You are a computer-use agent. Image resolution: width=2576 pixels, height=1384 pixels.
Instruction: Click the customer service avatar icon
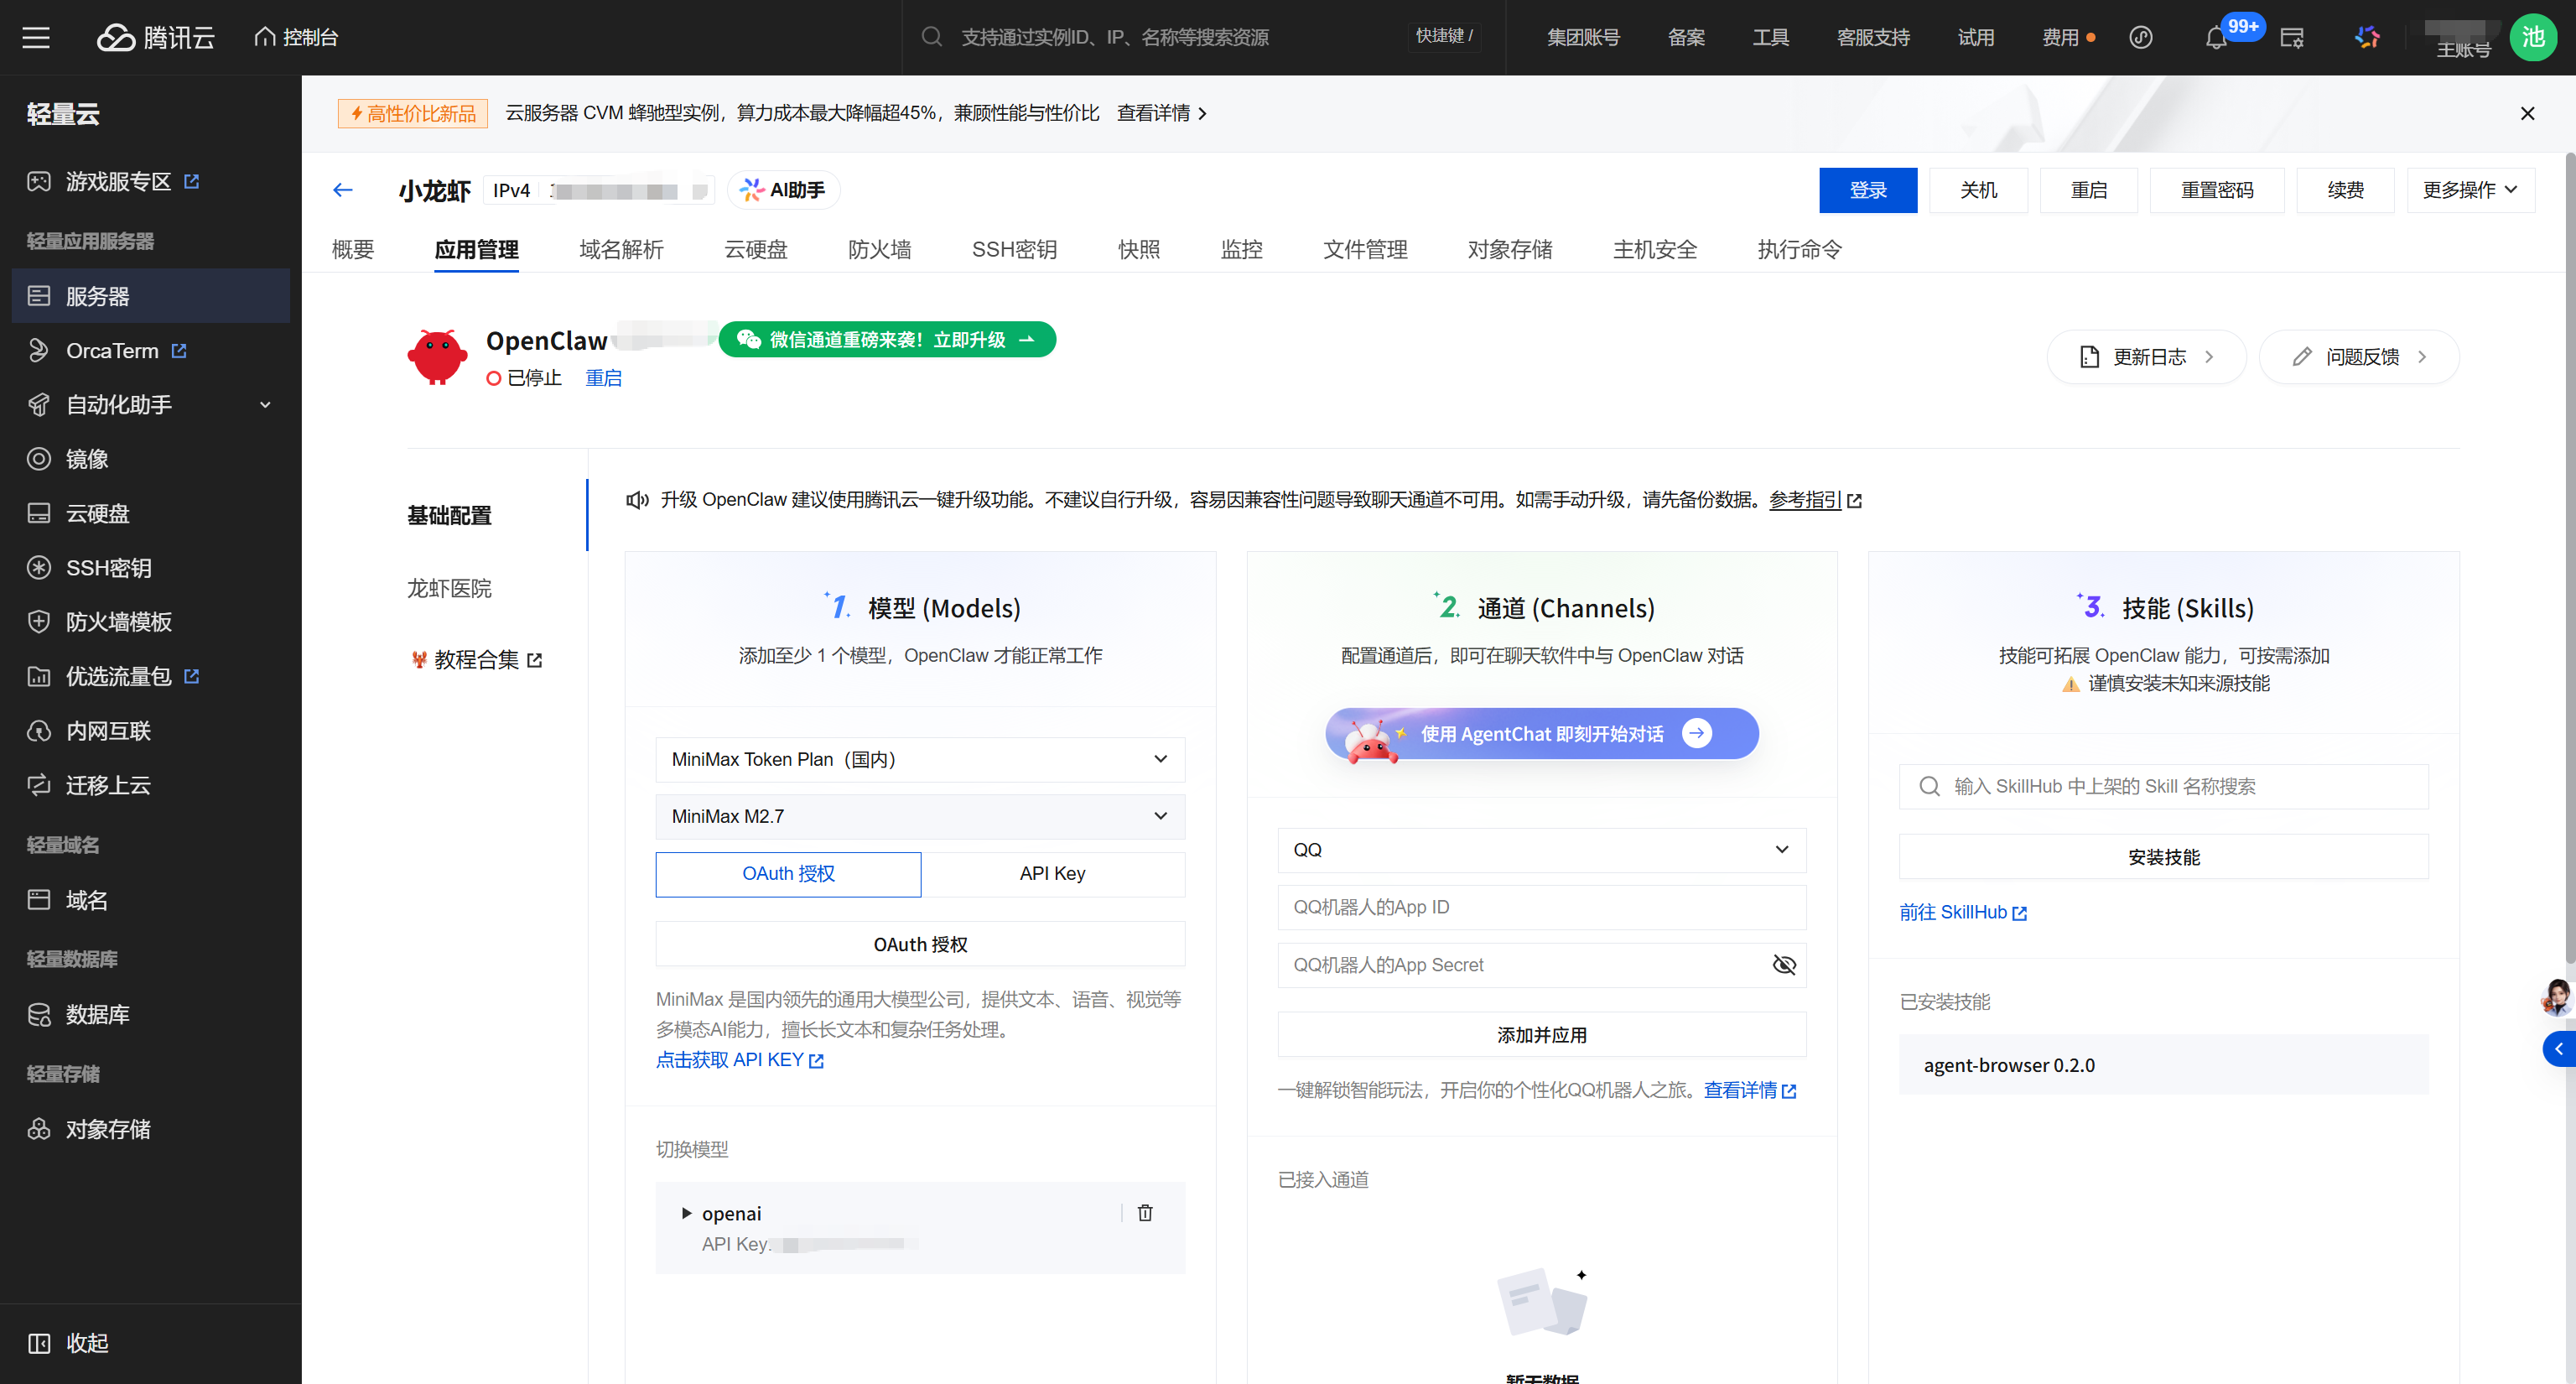(x=2556, y=998)
